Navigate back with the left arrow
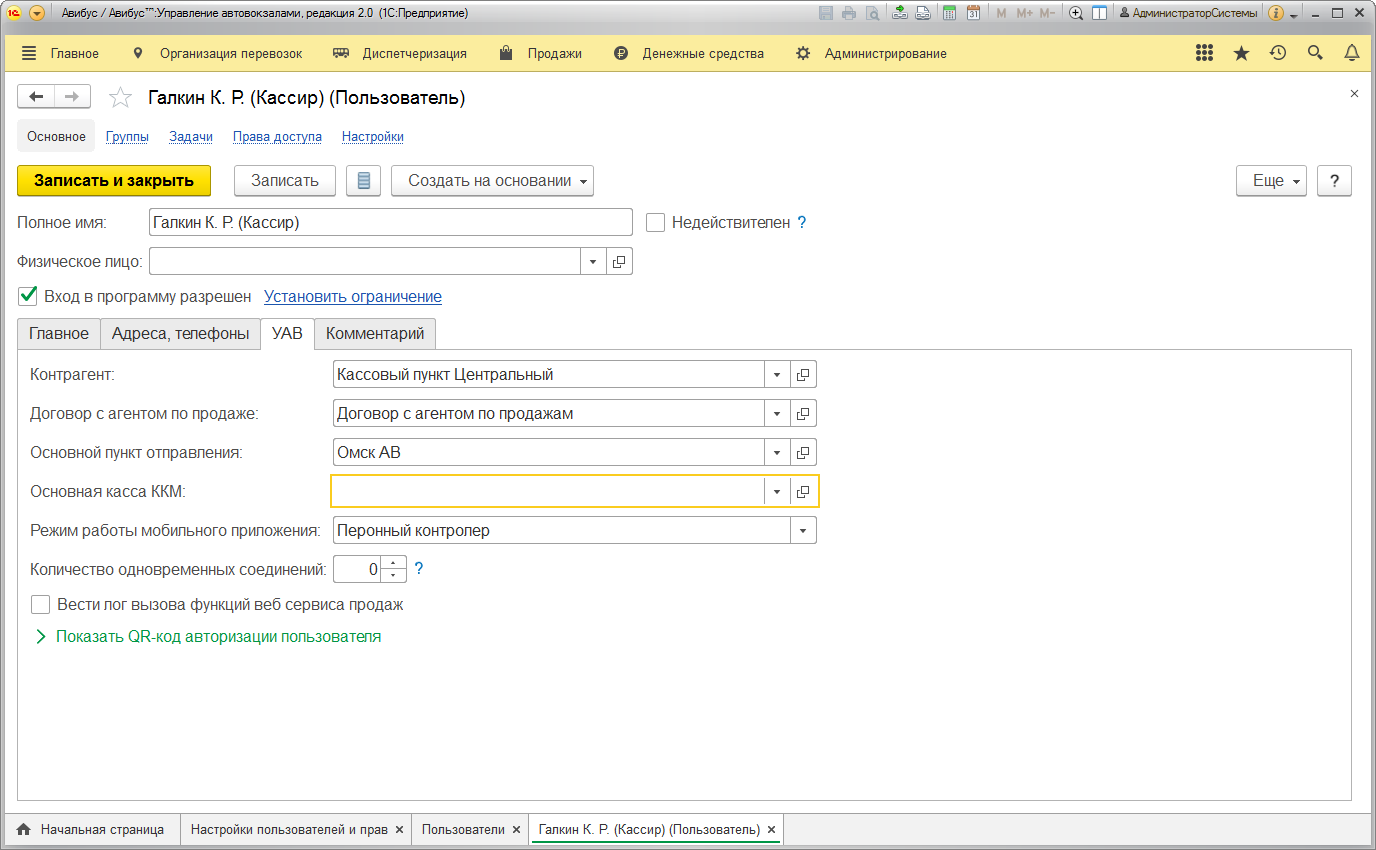The image size is (1376, 850). tap(37, 97)
